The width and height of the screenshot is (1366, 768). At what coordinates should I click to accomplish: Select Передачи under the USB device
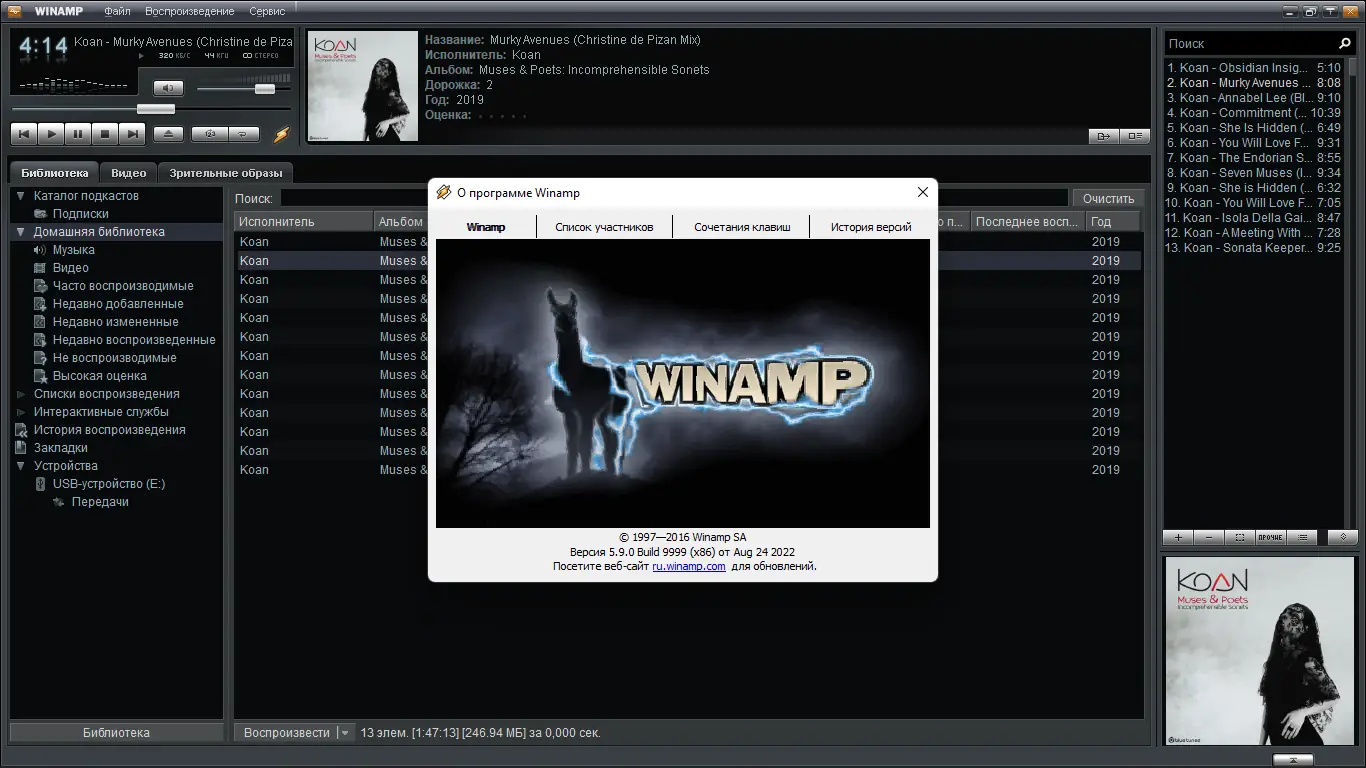(x=100, y=502)
